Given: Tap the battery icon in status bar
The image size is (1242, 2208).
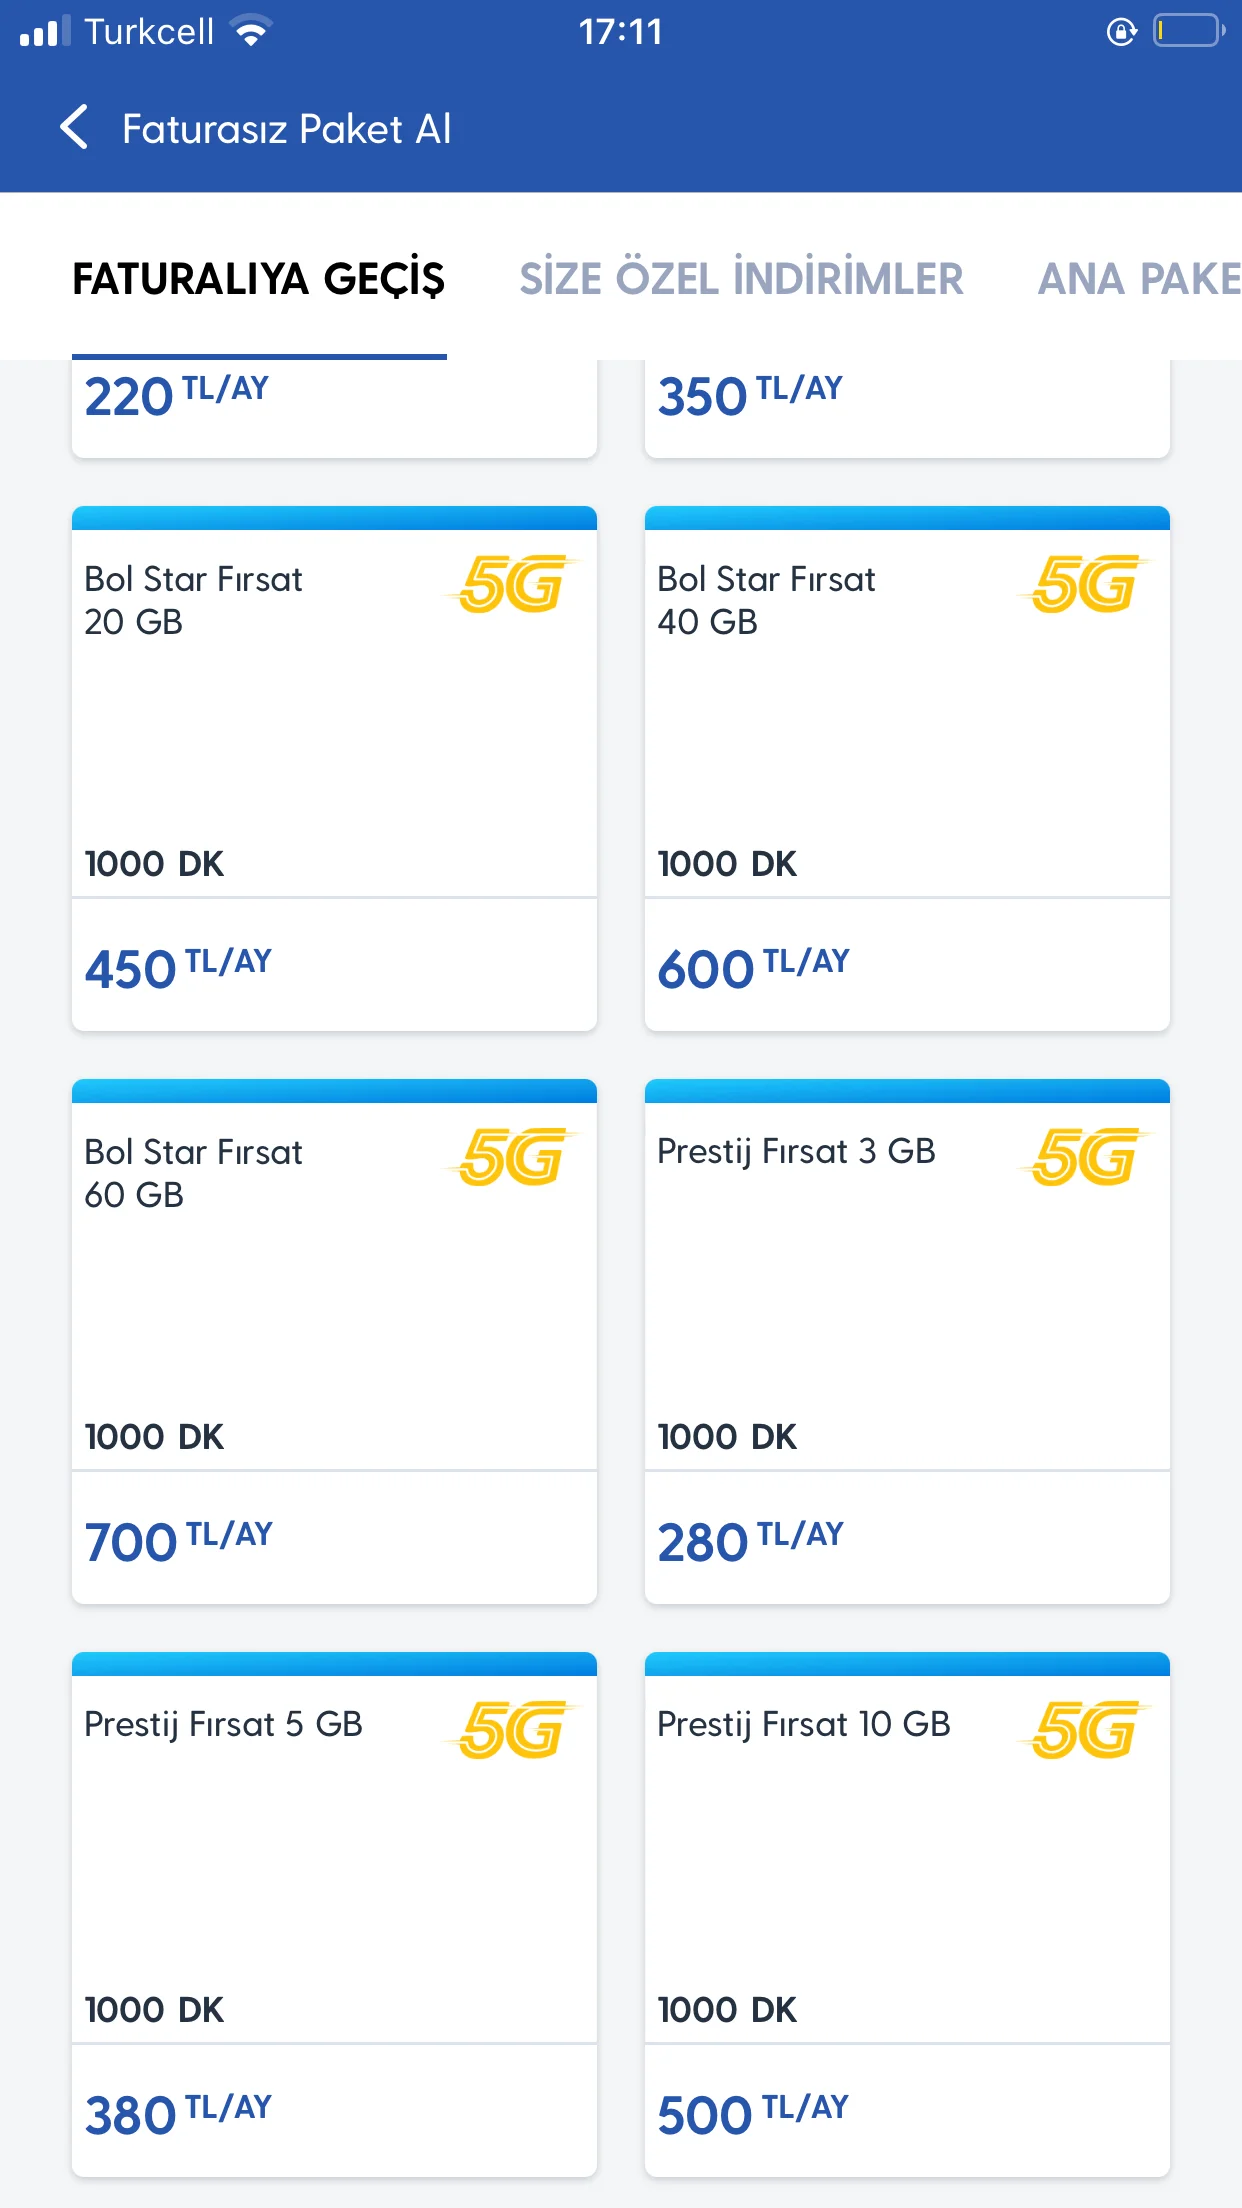Looking at the screenshot, I should point(1189,31).
